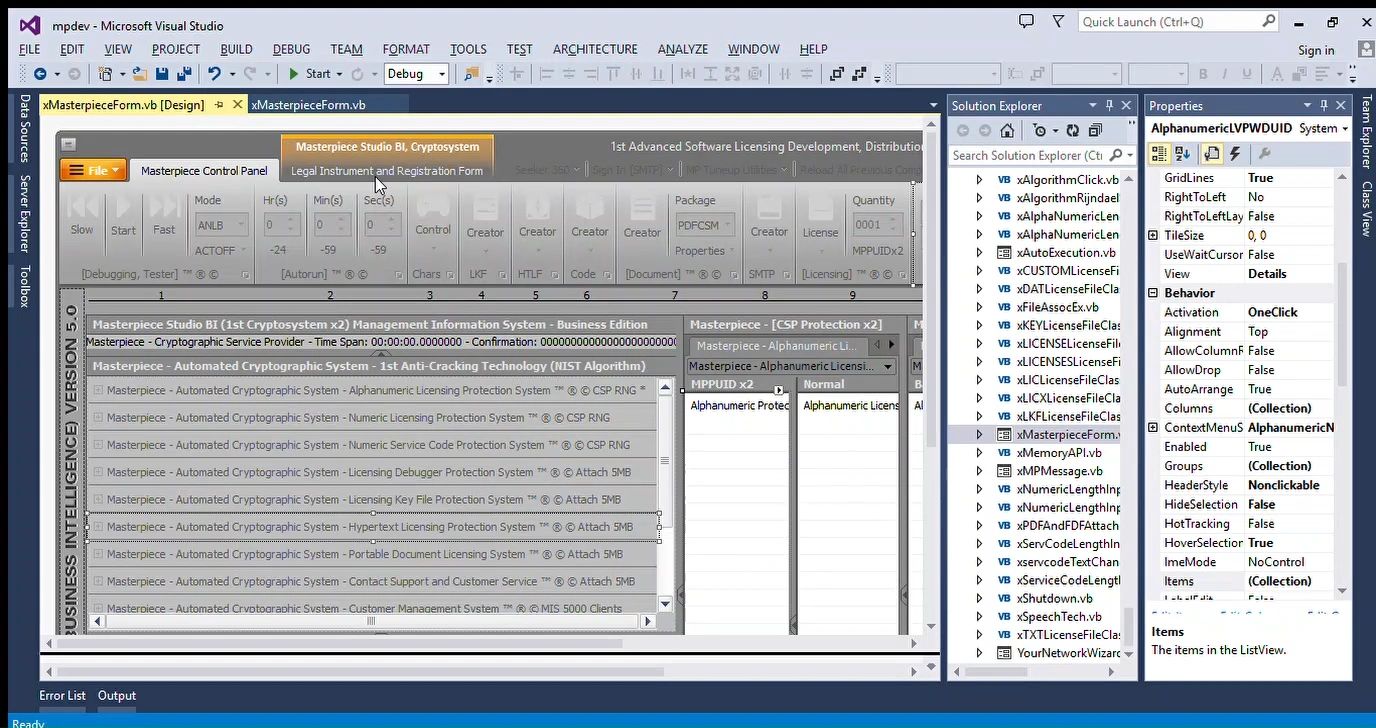
Task: Show Events with the lightning bolt icon
Action: [1235, 154]
